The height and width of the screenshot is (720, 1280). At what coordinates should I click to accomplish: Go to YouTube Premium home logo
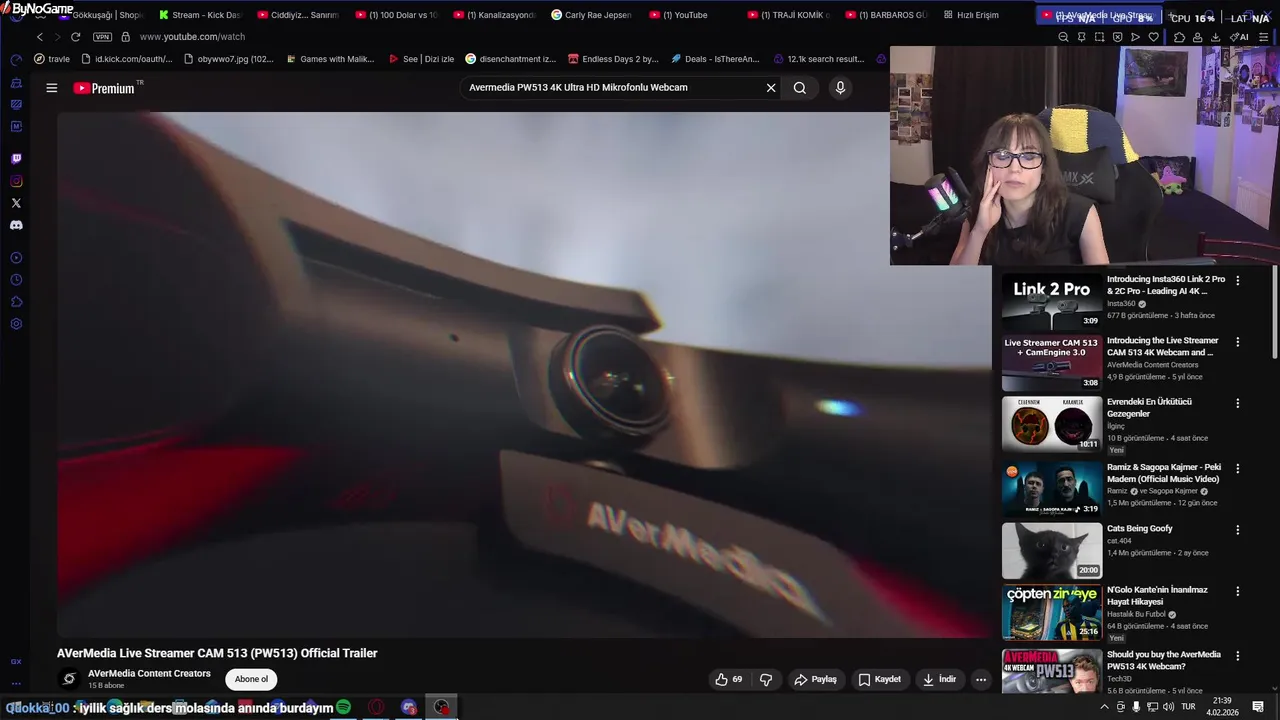click(104, 88)
